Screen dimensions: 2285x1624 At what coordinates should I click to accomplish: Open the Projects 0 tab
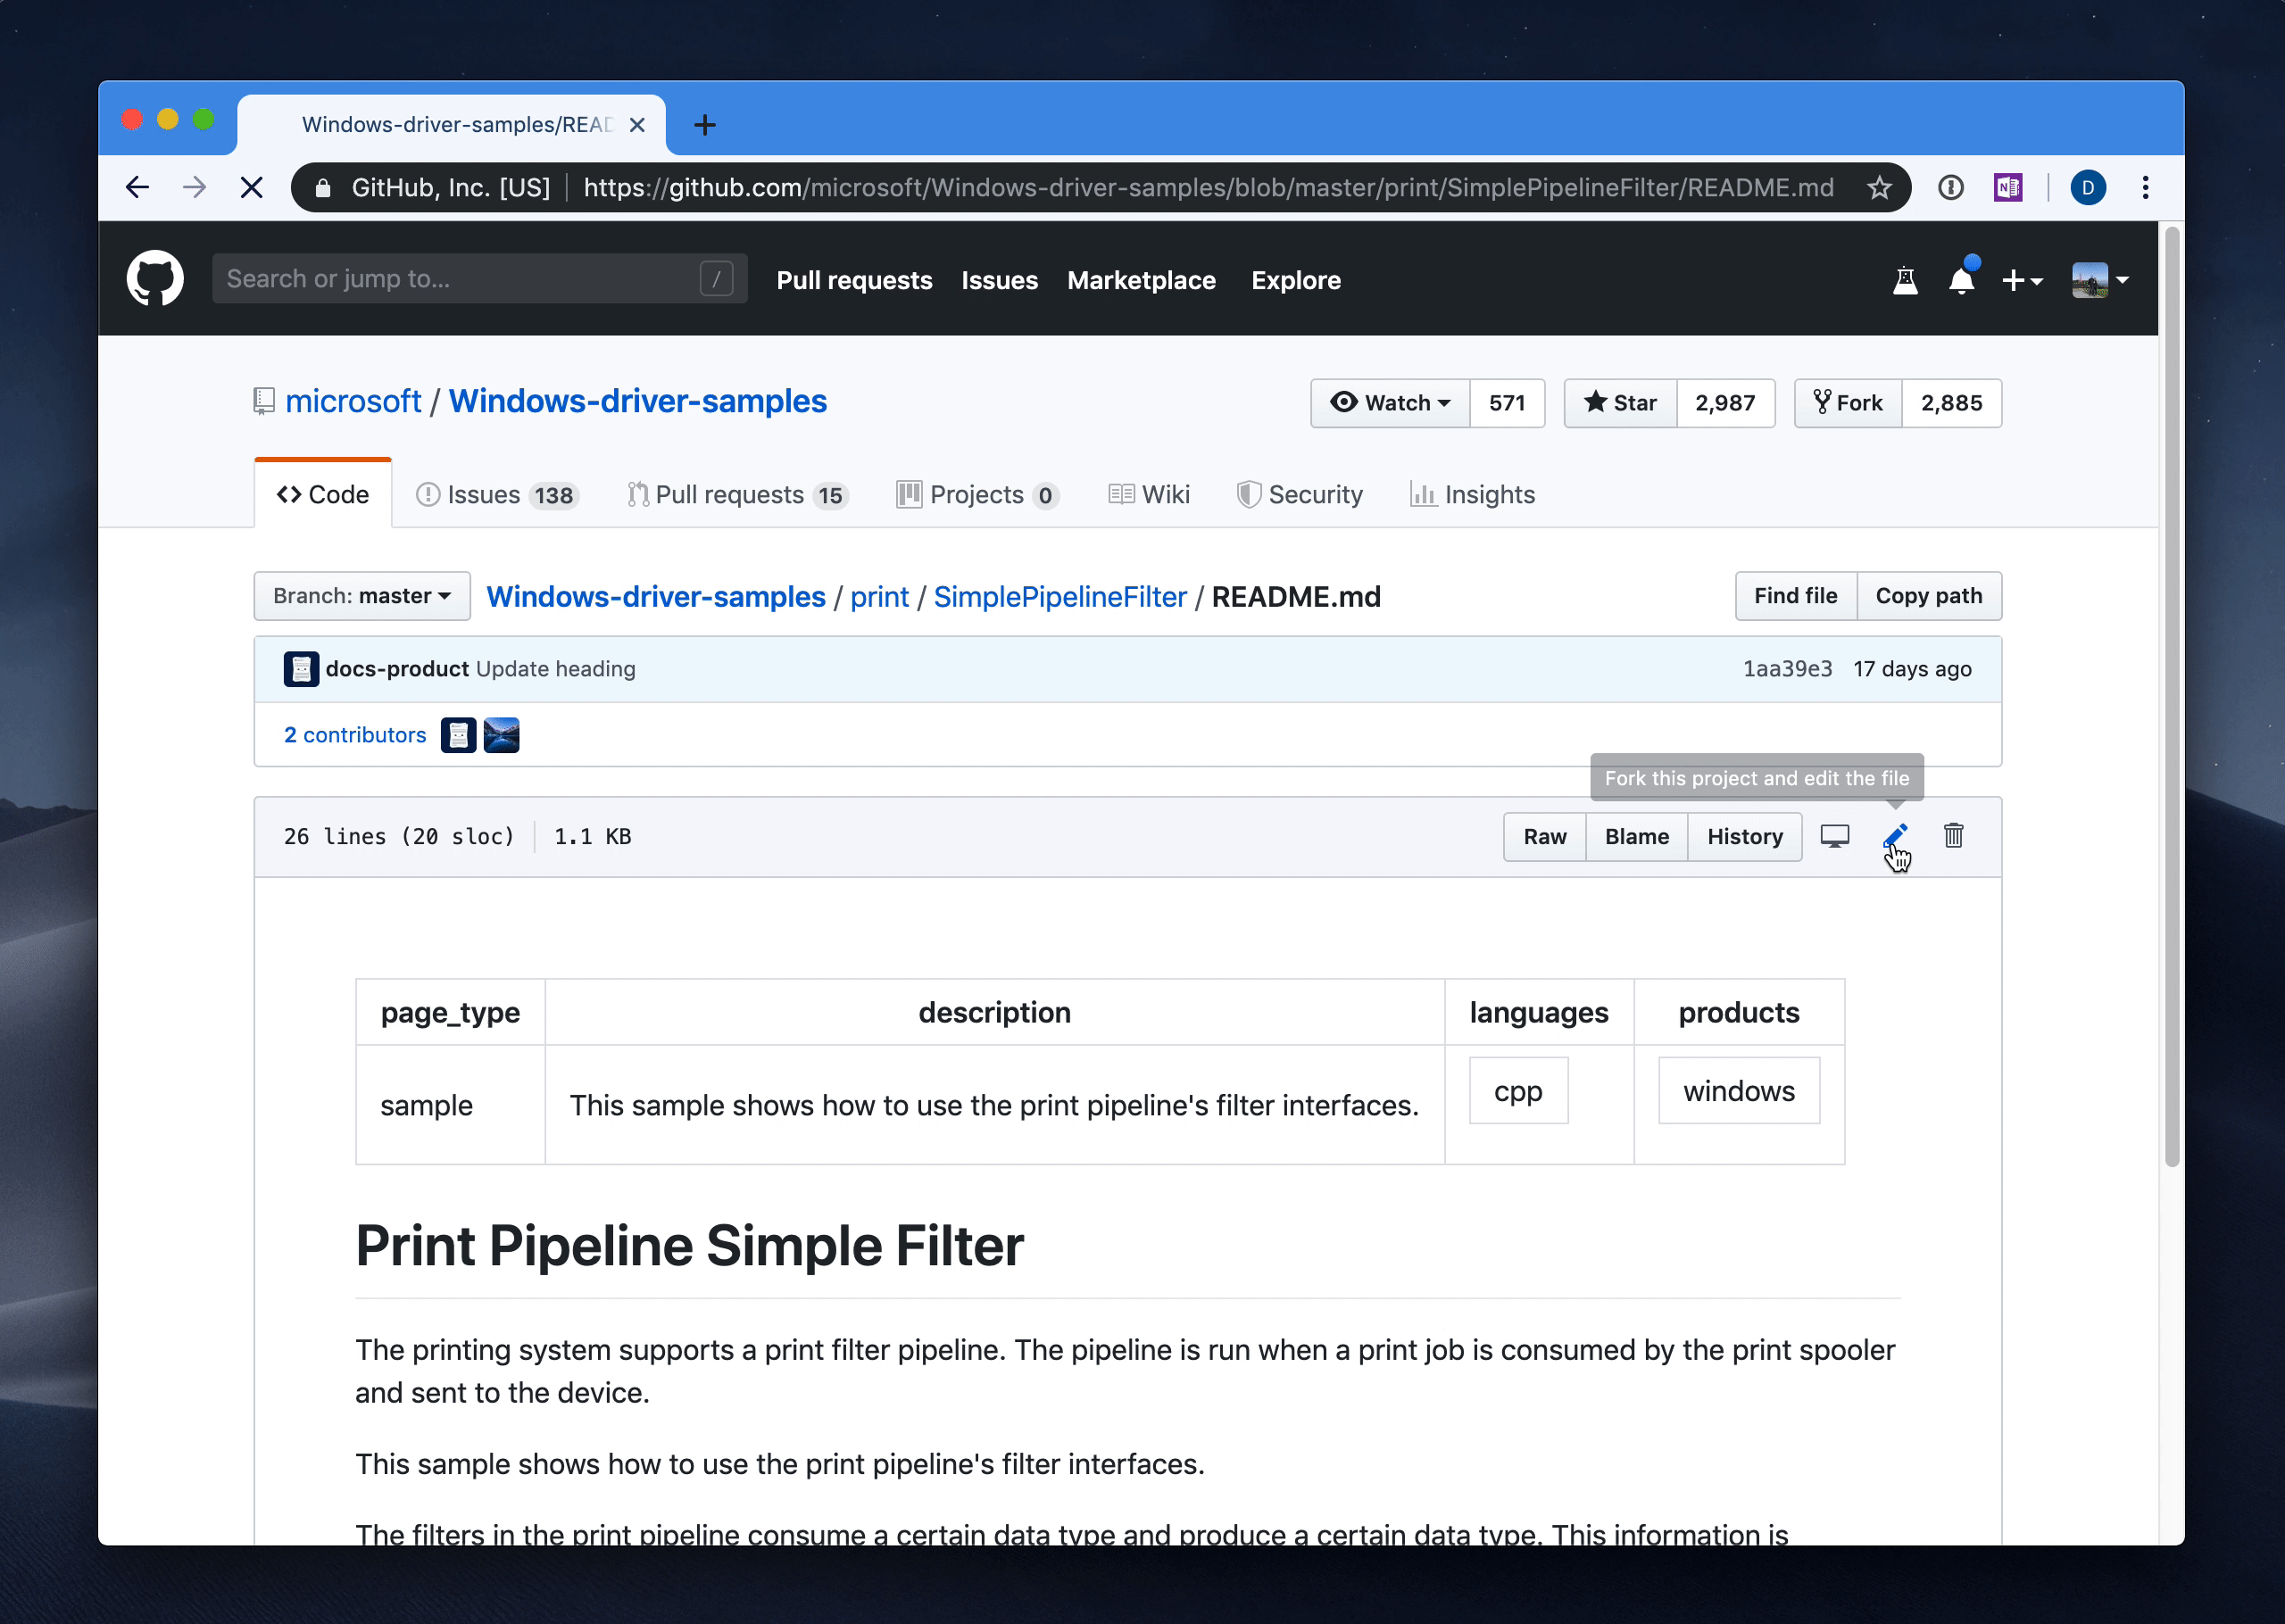978,495
